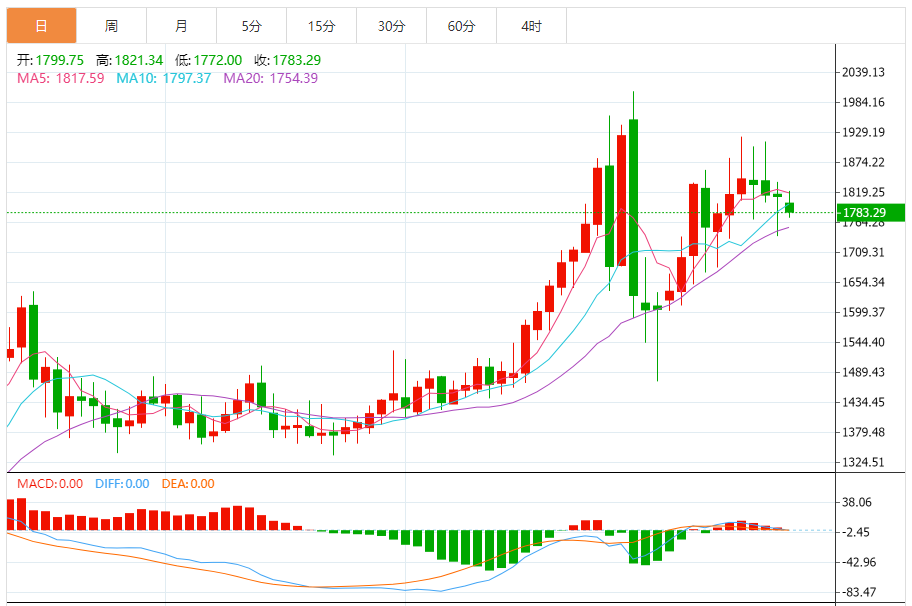Switch to the 周 weekly tab

click(x=111, y=26)
